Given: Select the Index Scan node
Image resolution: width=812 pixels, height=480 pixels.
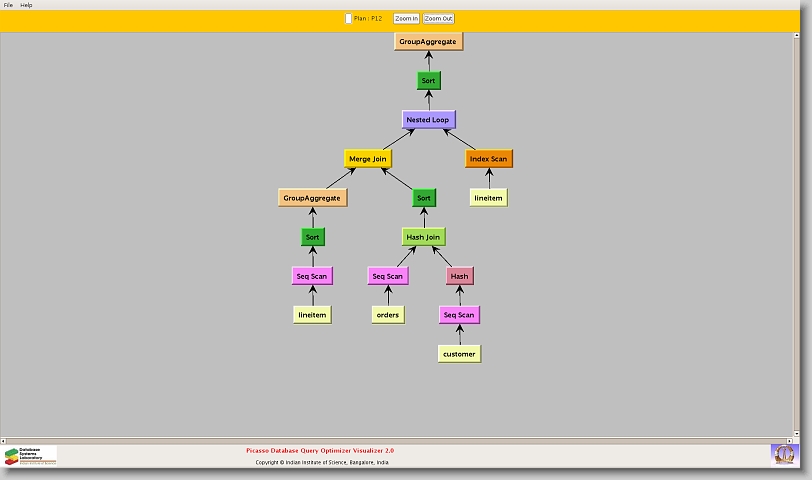Looking at the screenshot, I should click(489, 158).
